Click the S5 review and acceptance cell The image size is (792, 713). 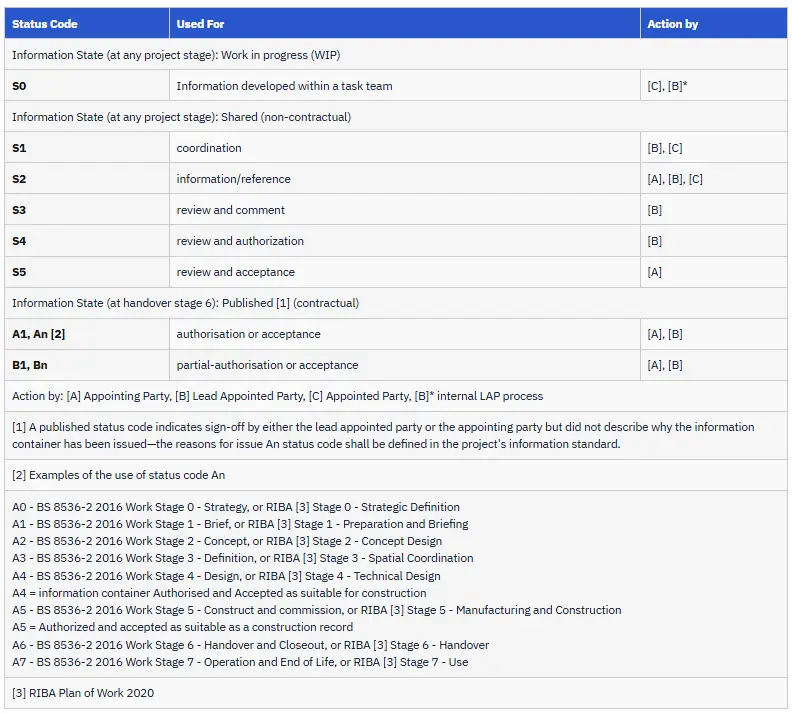coord(405,272)
